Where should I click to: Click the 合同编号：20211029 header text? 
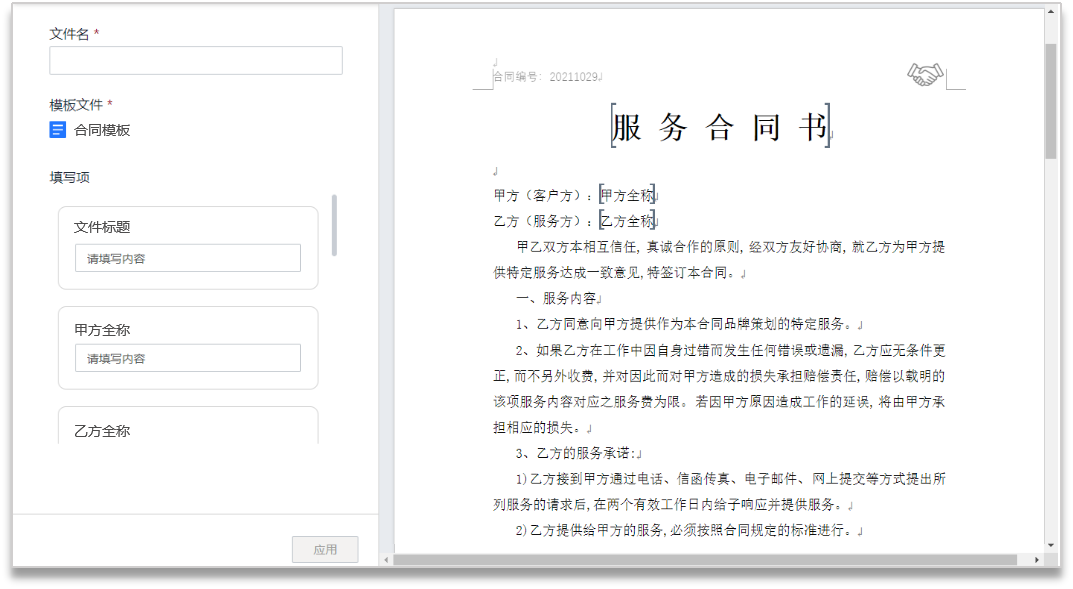pyautogui.click(x=547, y=77)
